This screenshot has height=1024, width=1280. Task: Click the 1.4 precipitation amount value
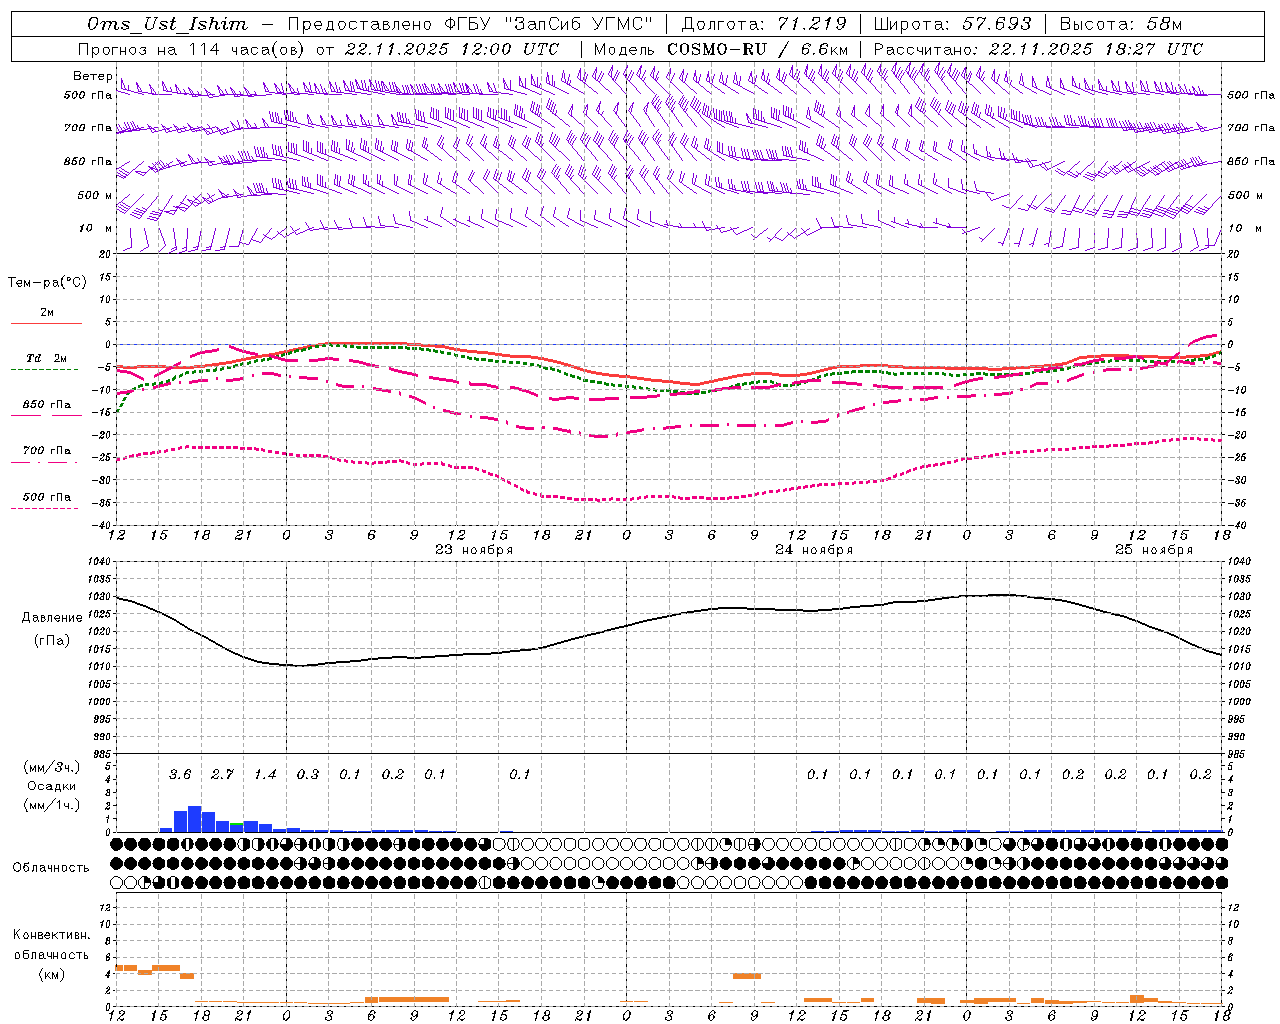265,774
